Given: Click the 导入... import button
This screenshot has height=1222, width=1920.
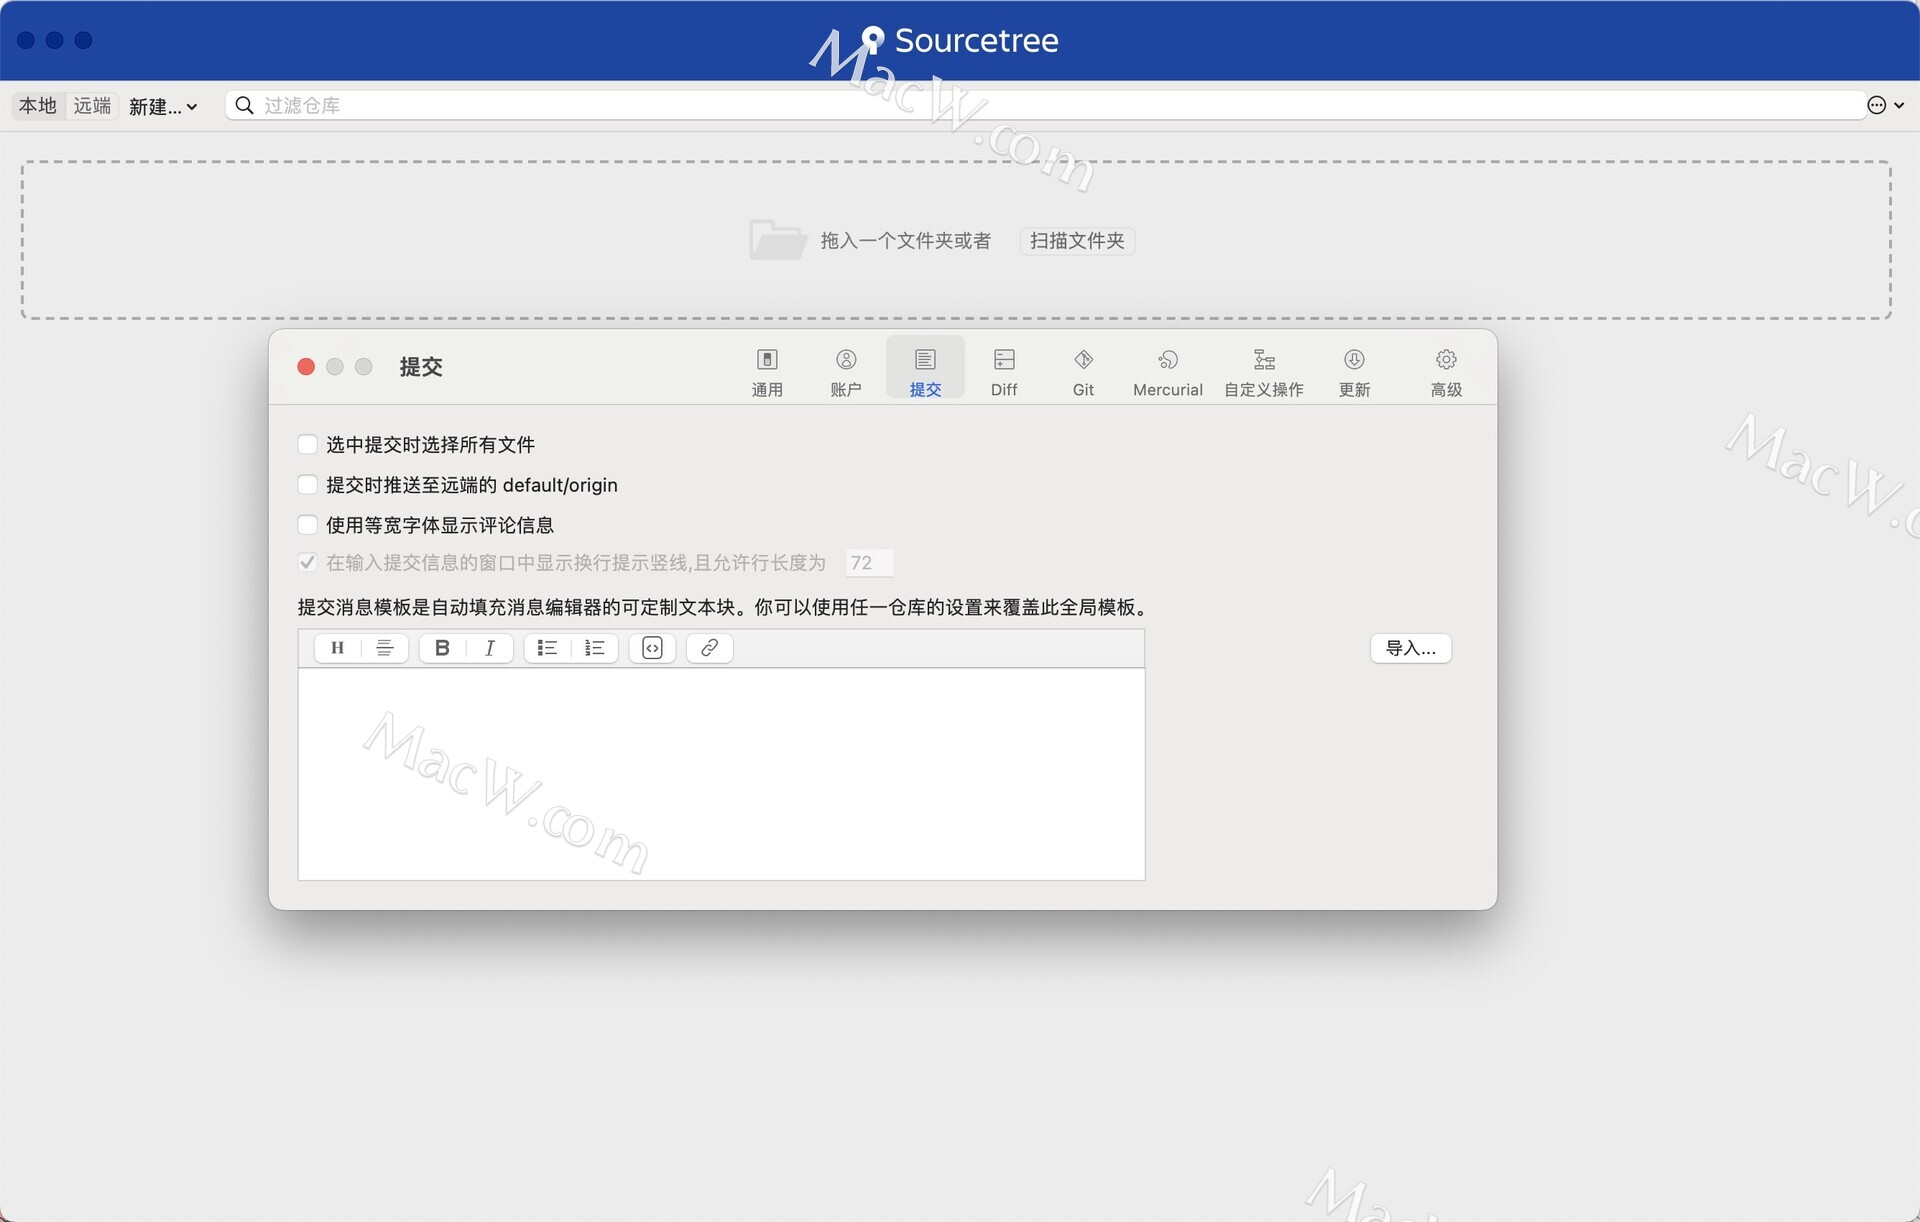Looking at the screenshot, I should pyautogui.click(x=1410, y=648).
